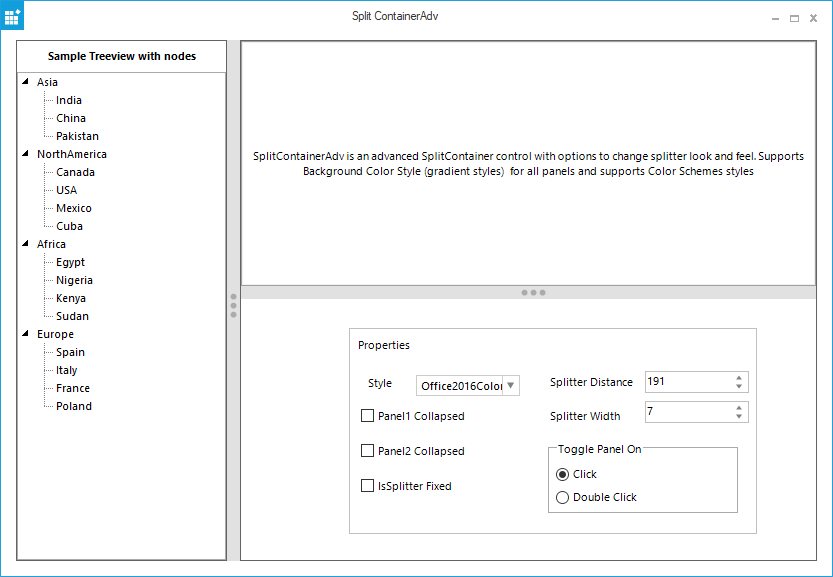Click the up arrow on Splitter Width

(x=737, y=407)
